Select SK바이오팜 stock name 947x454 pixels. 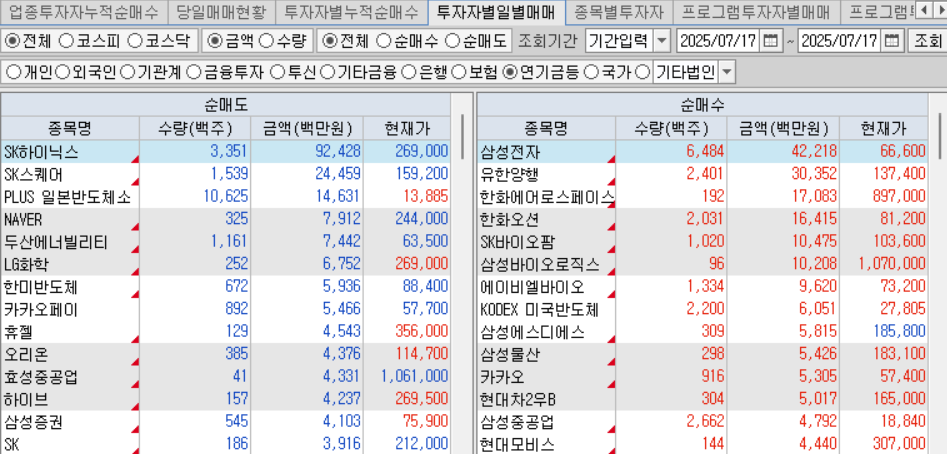517,242
